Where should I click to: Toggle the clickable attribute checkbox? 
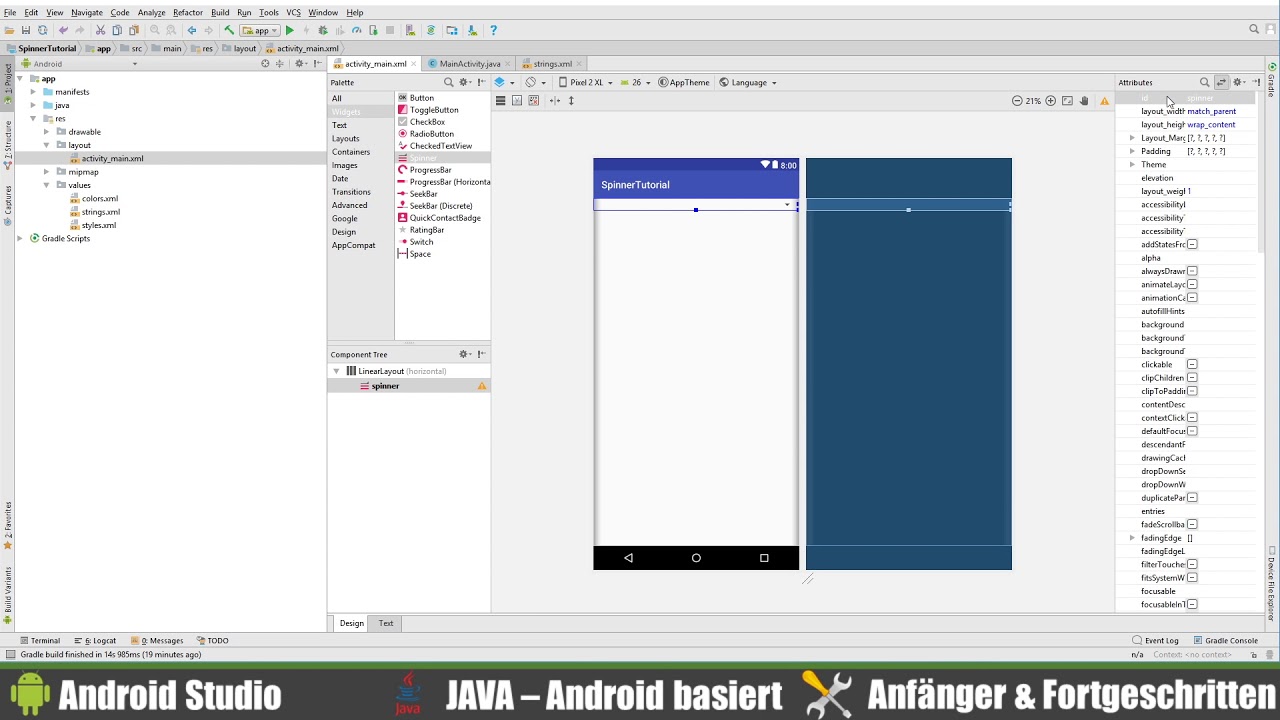pyautogui.click(x=1192, y=364)
